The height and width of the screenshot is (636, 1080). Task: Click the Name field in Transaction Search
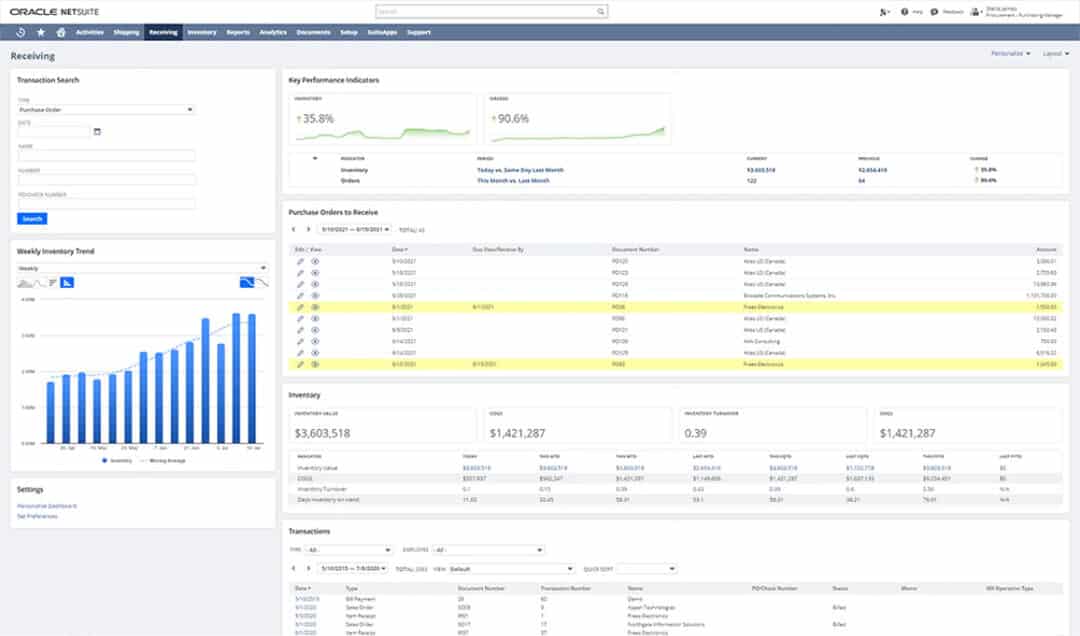(106, 156)
